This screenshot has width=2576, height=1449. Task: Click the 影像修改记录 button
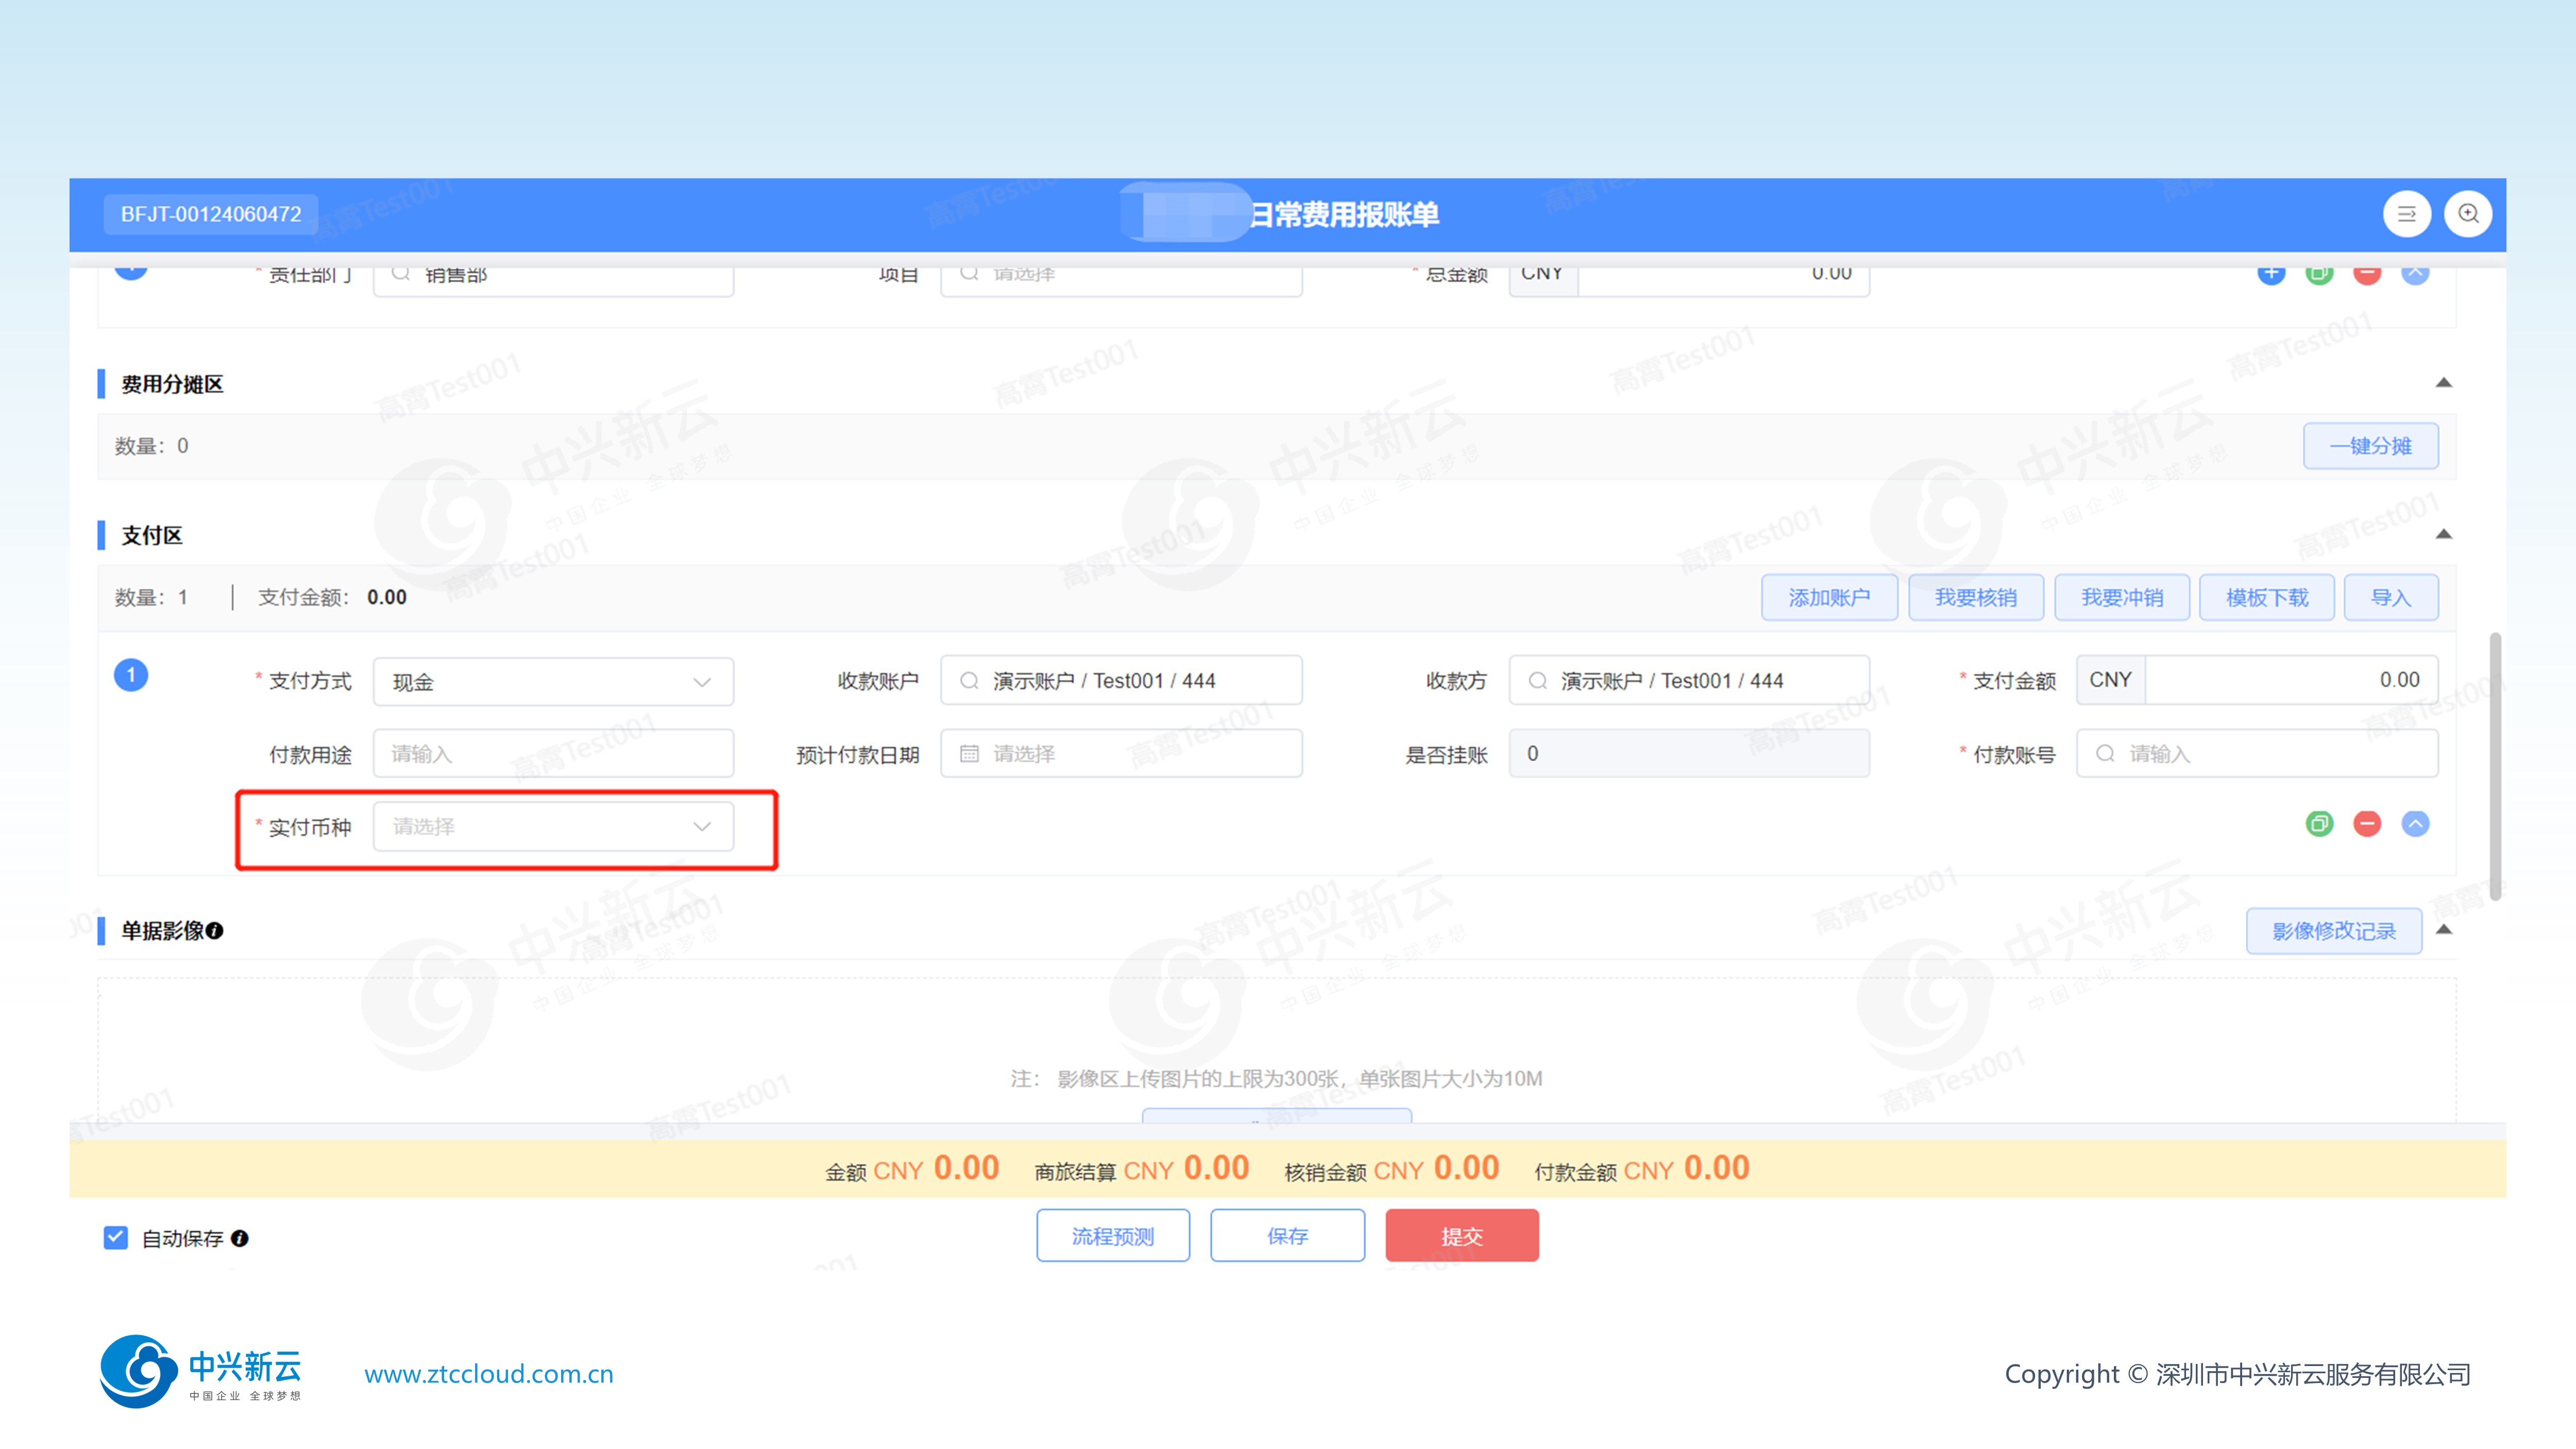pyautogui.click(x=2333, y=931)
